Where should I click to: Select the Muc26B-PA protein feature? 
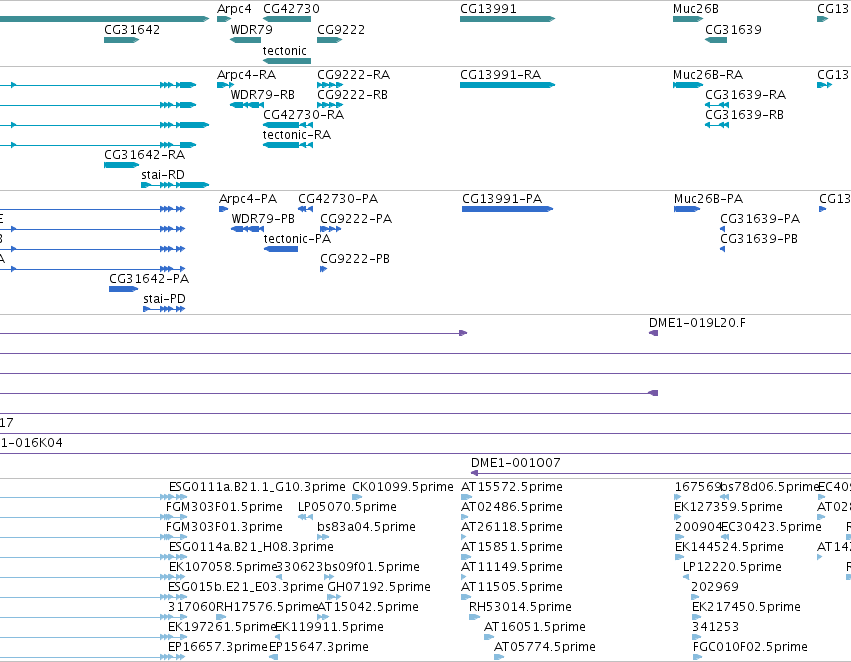687,209
